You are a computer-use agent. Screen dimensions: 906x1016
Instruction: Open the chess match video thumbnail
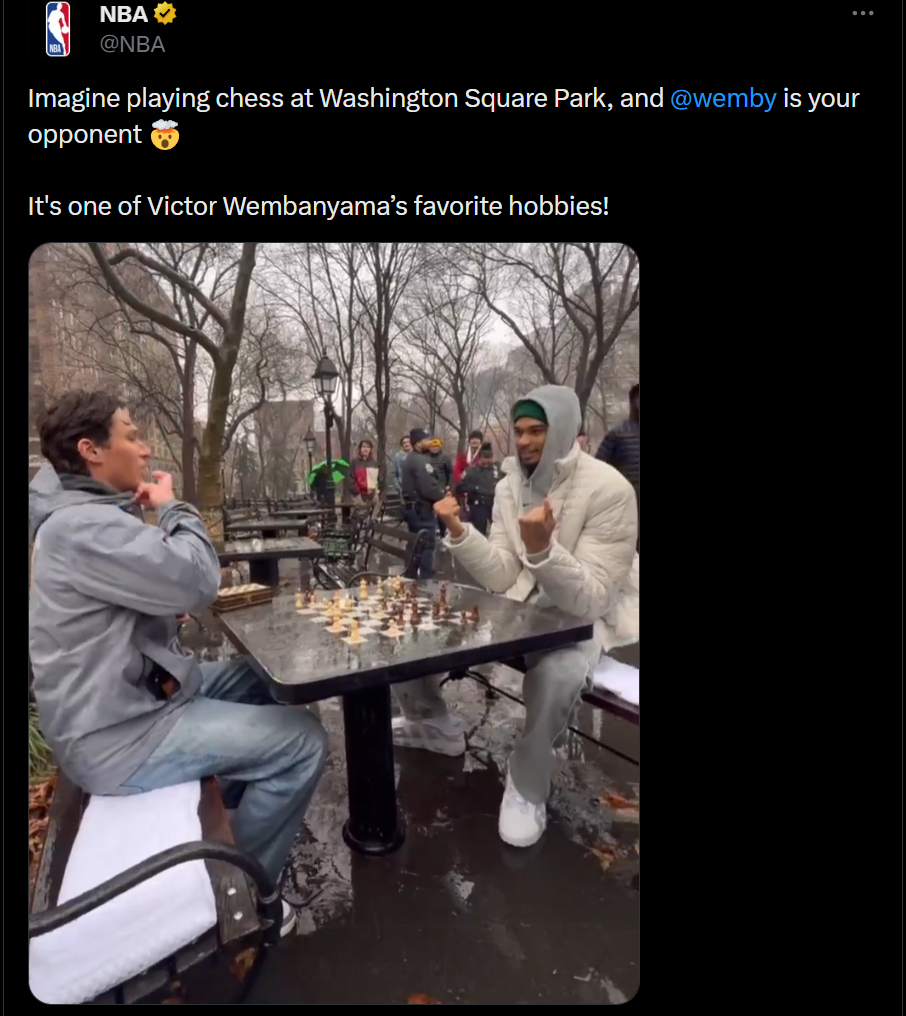pos(334,623)
